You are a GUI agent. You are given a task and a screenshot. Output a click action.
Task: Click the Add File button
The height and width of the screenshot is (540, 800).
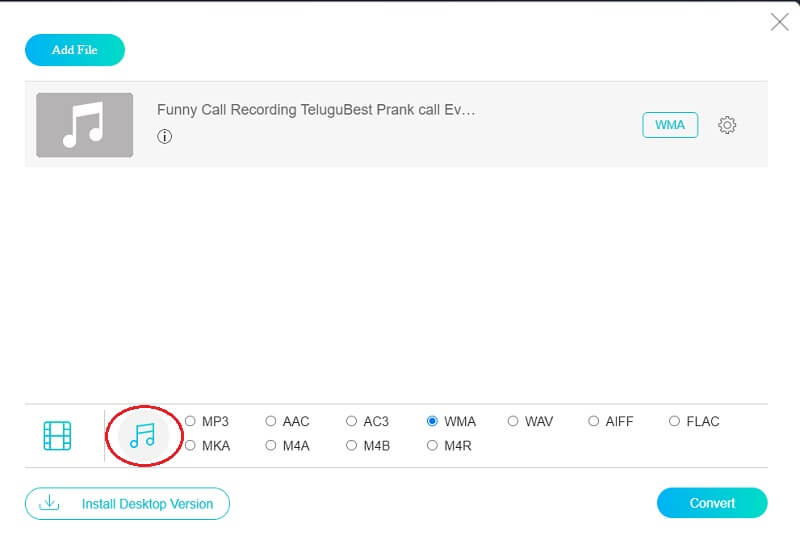tap(75, 50)
